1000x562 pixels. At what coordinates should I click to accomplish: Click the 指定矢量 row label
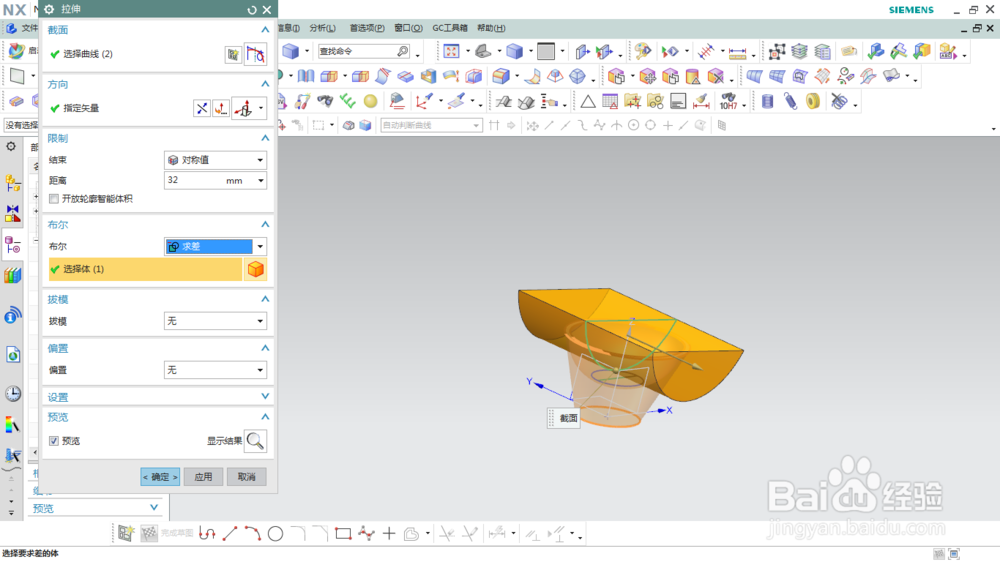[81, 108]
